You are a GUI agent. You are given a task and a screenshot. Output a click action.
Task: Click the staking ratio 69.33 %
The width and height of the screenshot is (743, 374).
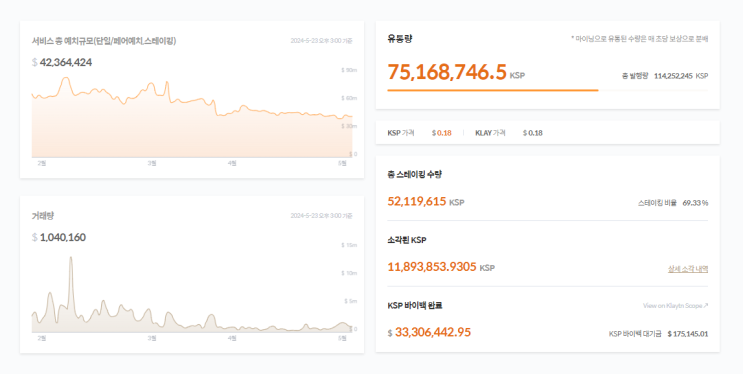coord(695,203)
